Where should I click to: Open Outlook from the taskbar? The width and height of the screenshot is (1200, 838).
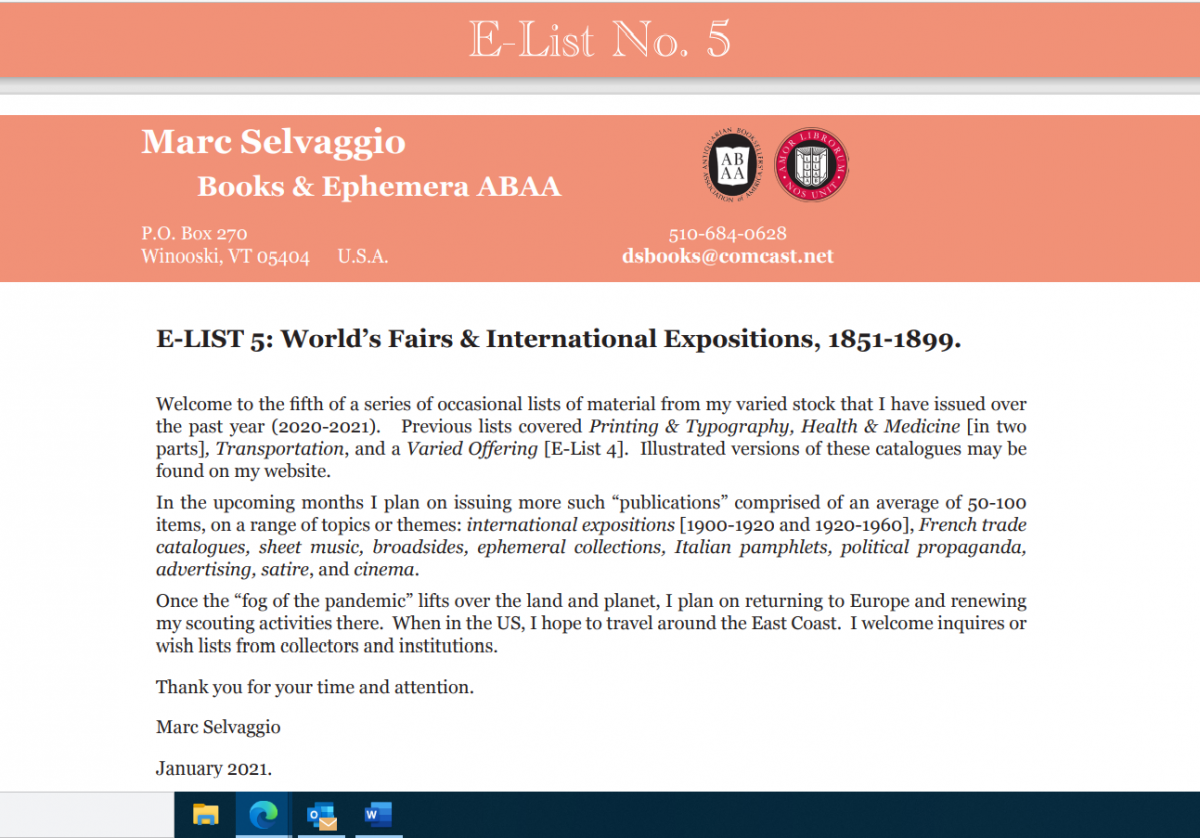321,815
